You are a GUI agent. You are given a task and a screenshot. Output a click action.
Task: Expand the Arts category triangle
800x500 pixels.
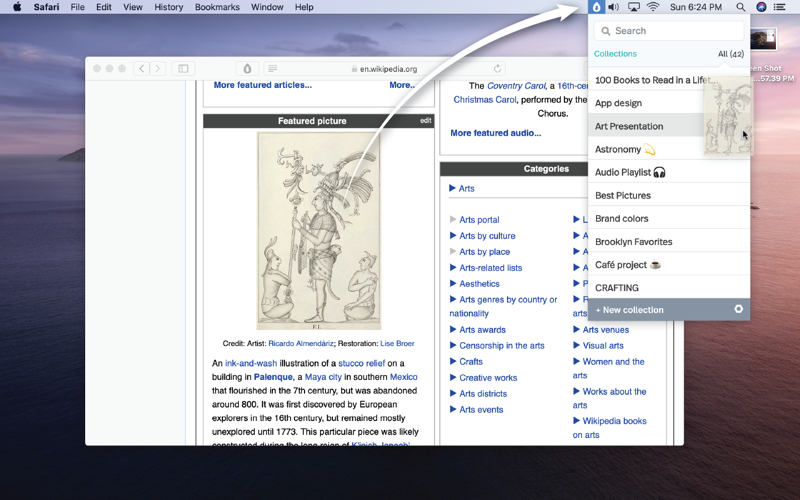coord(453,188)
